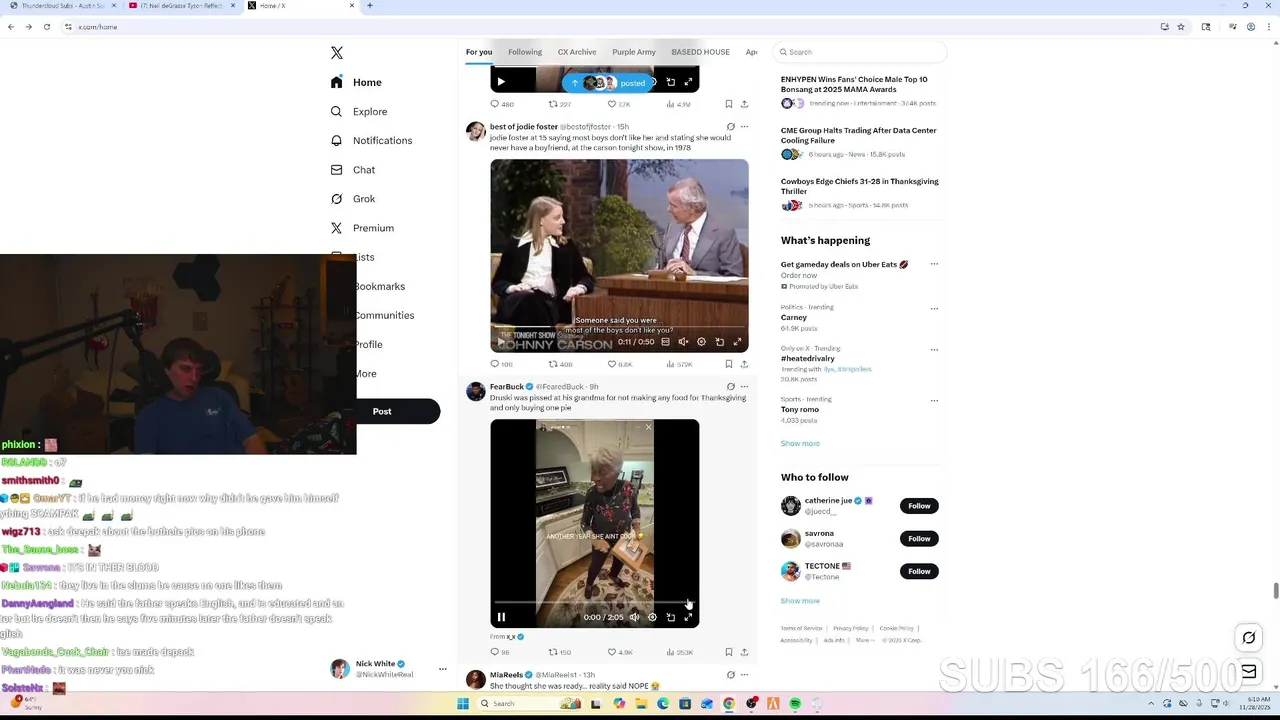The width and height of the screenshot is (1280, 720).
Task: Open more options for #heatedrivalry trend
Action: click(x=934, y=349)
